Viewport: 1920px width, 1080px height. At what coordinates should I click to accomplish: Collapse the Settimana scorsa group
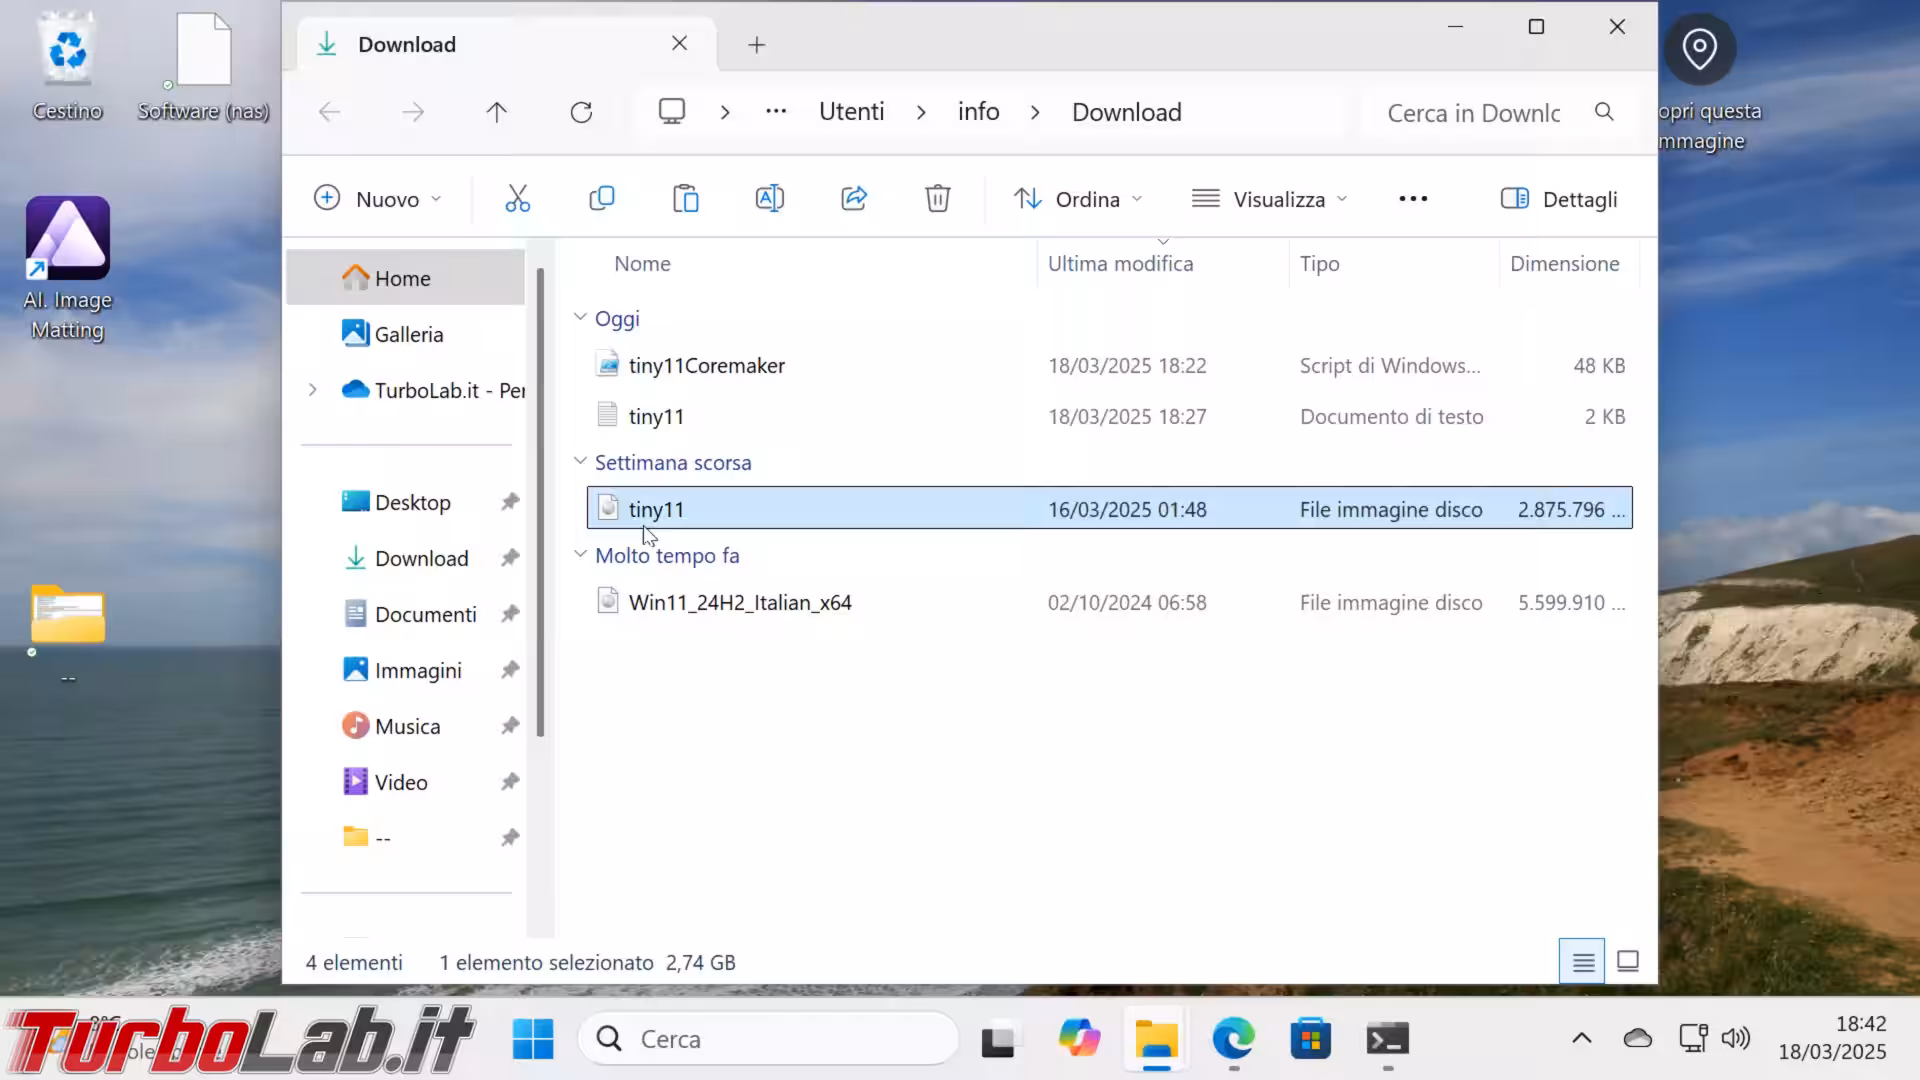[580, 462]
